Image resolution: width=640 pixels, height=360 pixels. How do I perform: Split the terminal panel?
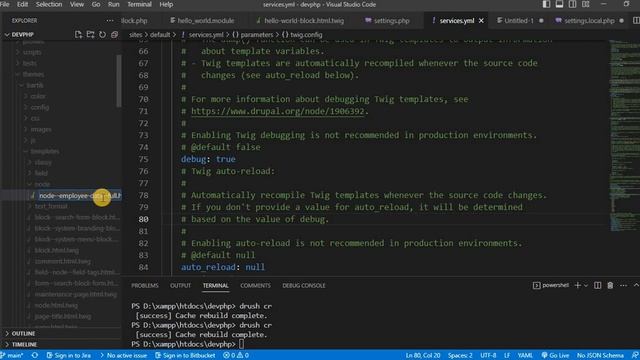pos(597,285)
